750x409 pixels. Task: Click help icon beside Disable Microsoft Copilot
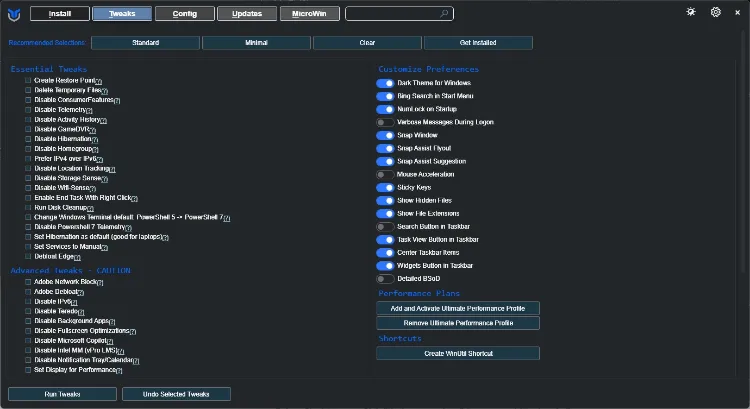(x=108, y=341)
